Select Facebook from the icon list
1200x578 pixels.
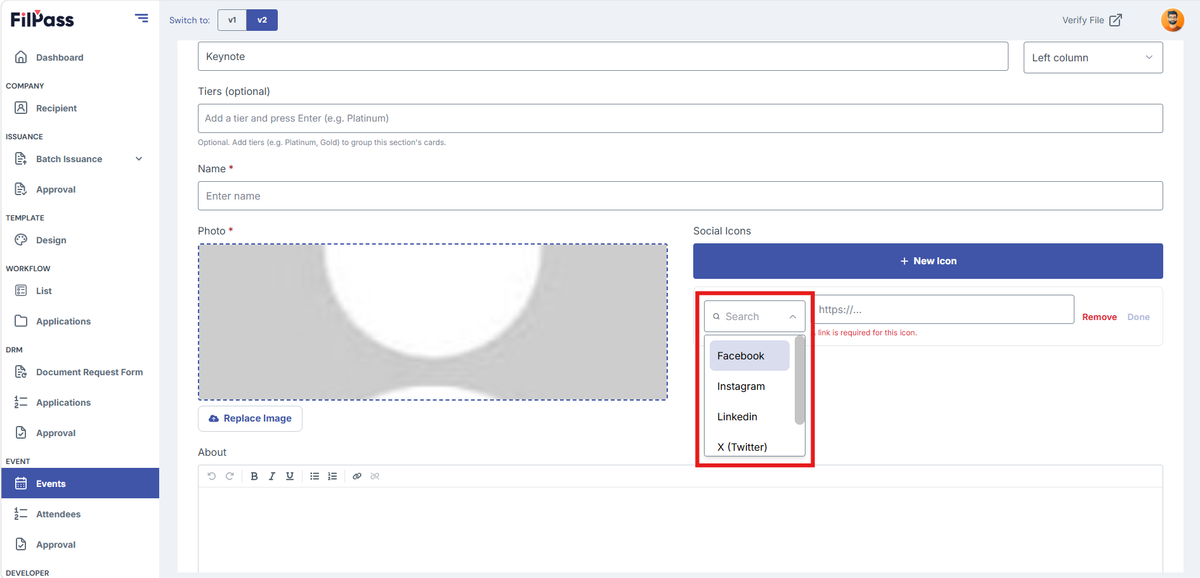pyautogui.click(x=750, y=356)
